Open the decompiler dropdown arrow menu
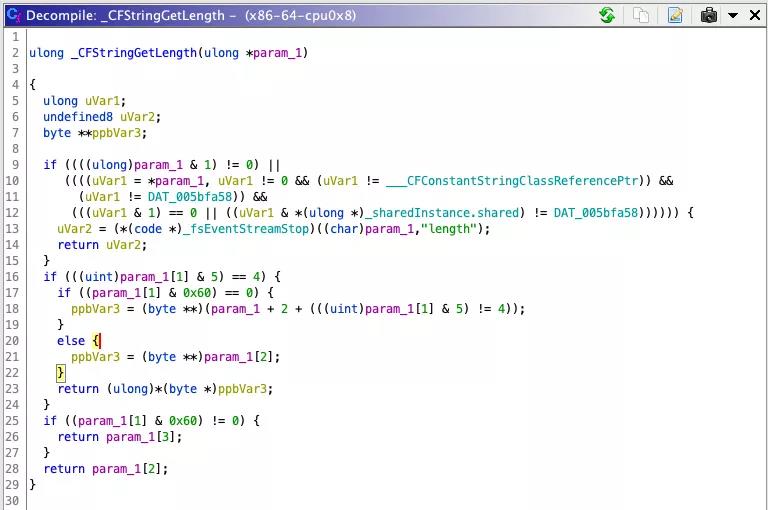 [733, 15]
